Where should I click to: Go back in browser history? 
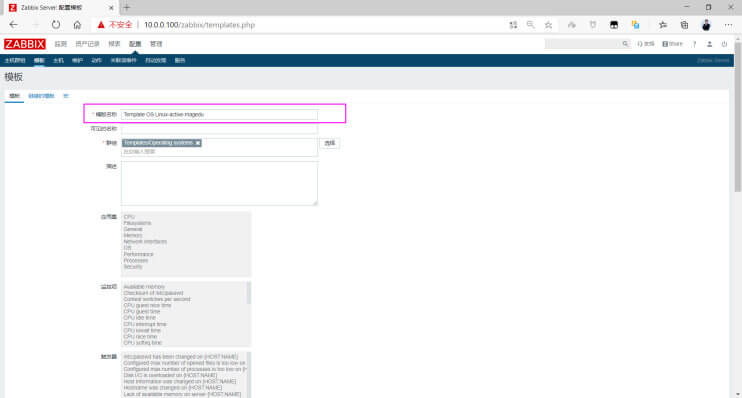[13, 25]
